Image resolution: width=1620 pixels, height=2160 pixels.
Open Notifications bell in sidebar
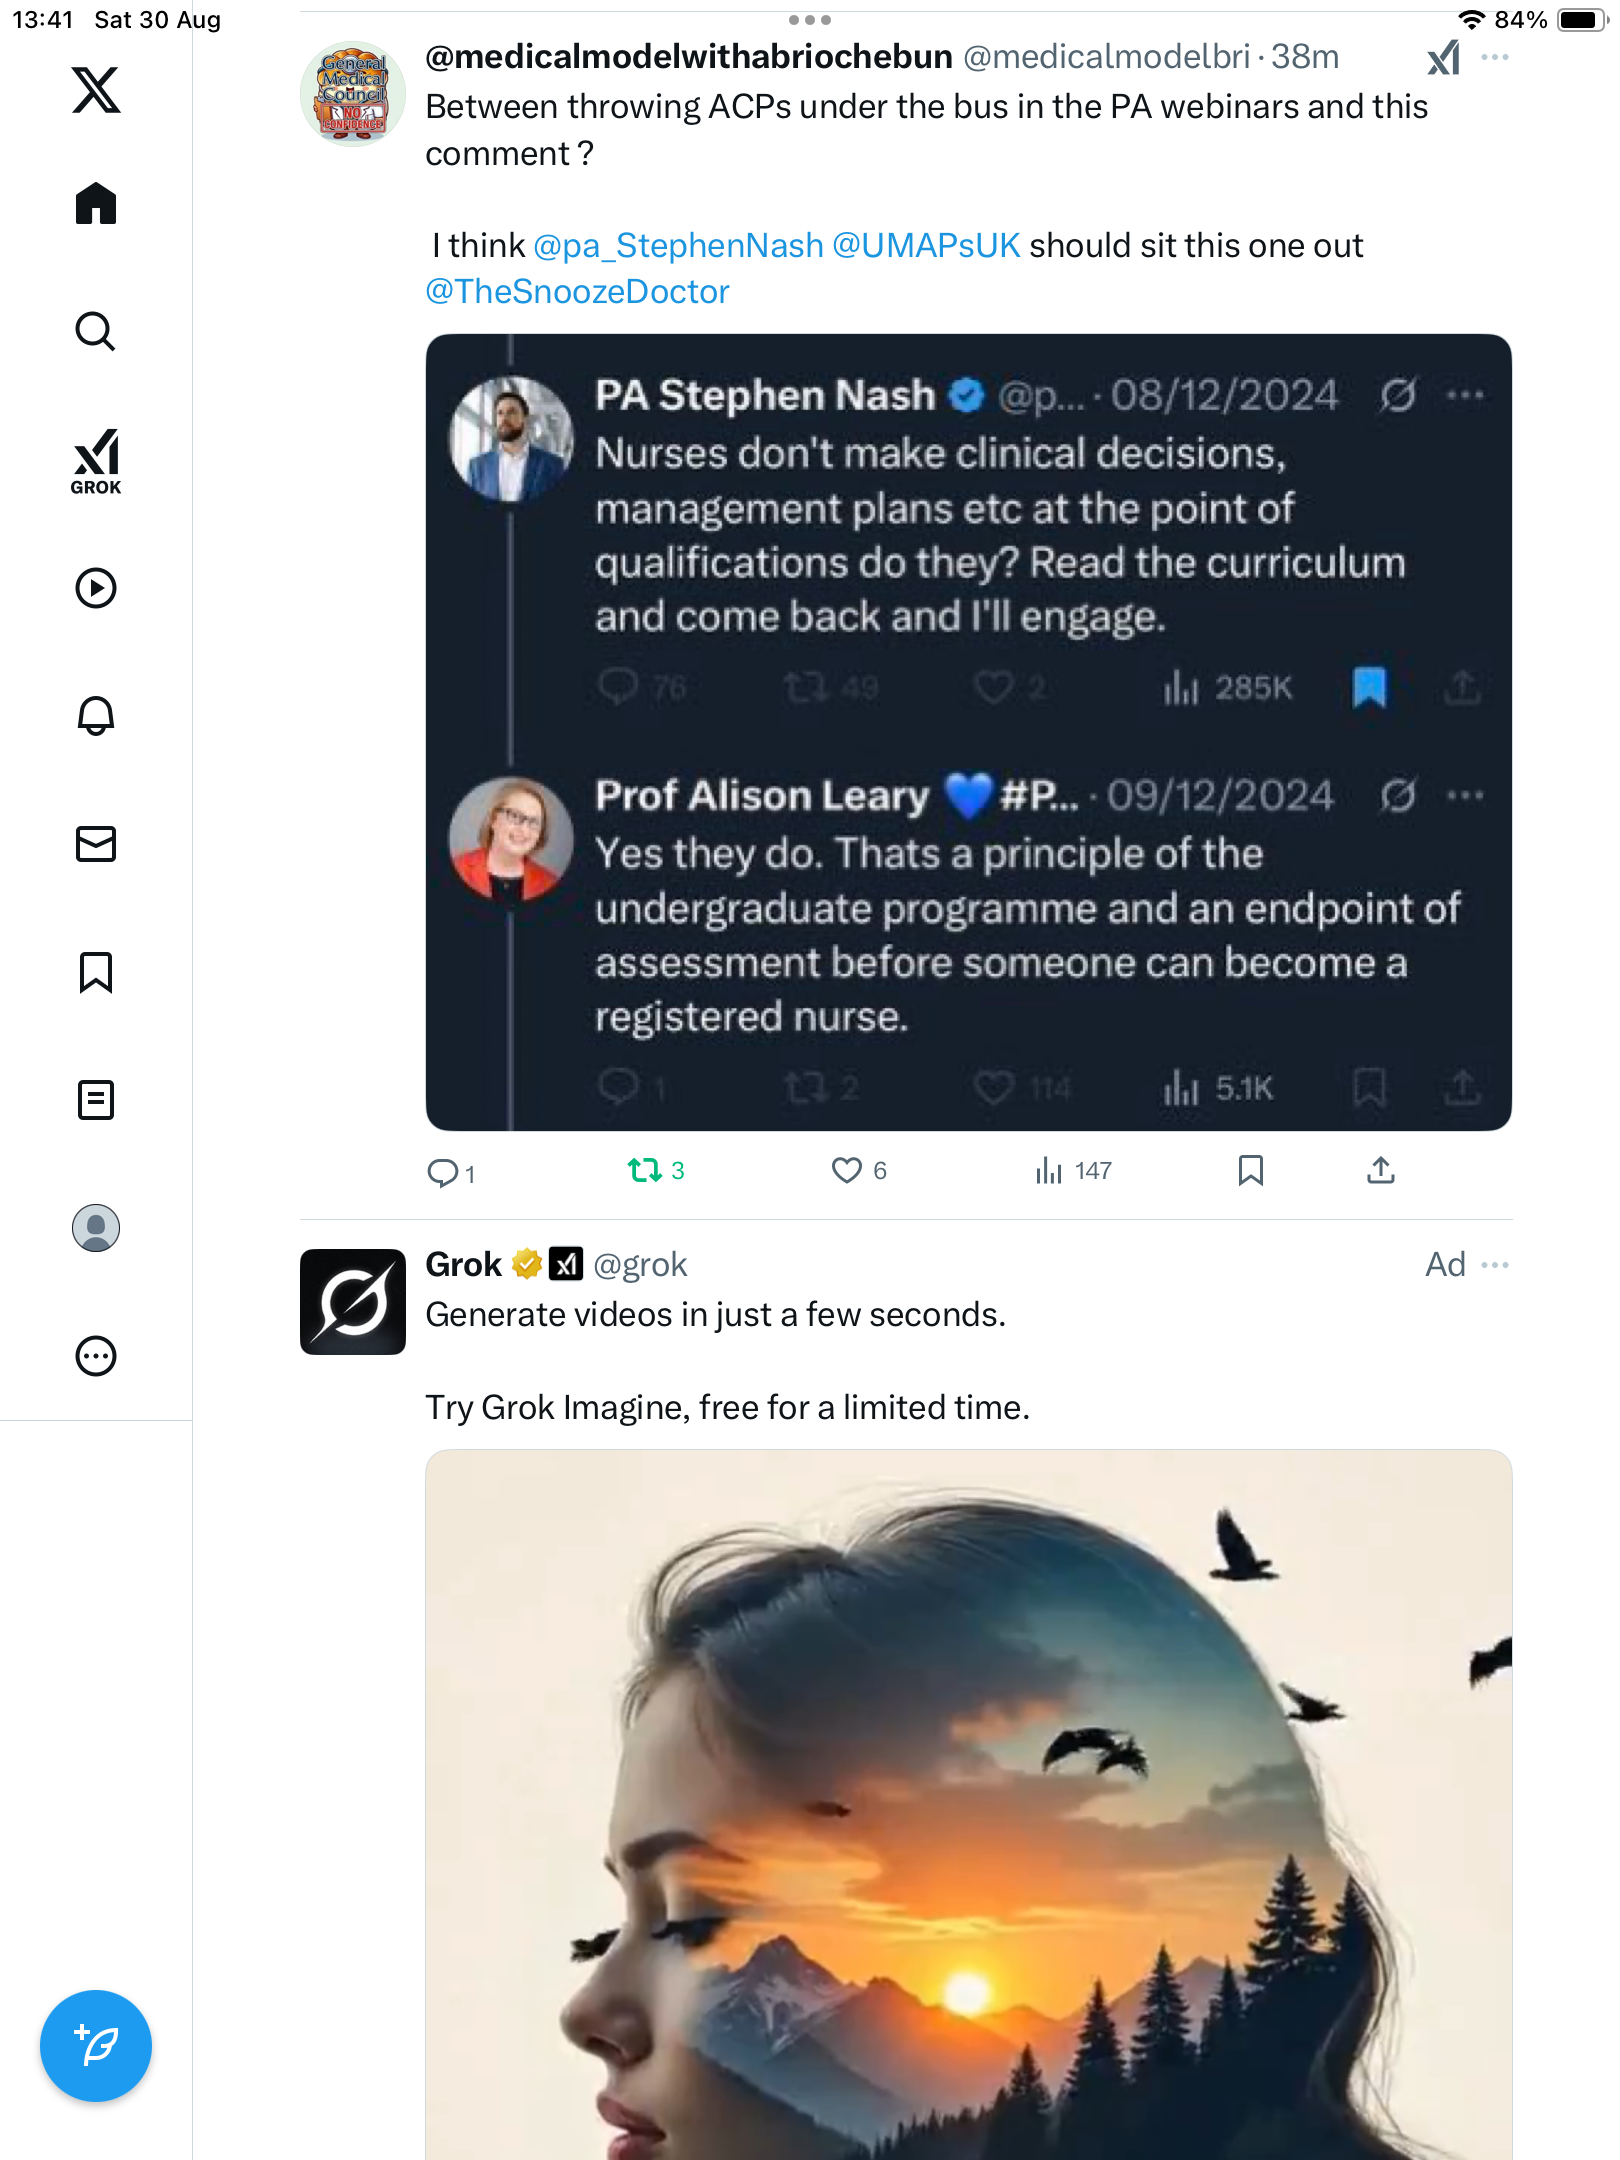pos(96,716)
